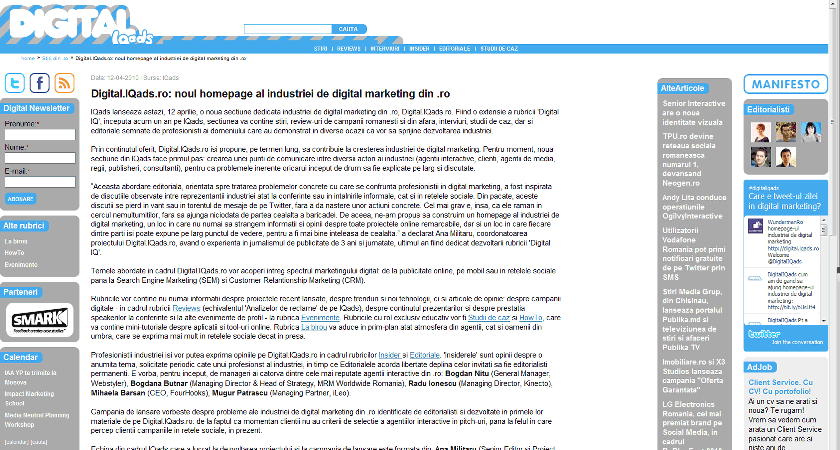The image size is (840, 450).
Task: Click the MANIFESTO banner button
Action: click(x=785, y=84)
